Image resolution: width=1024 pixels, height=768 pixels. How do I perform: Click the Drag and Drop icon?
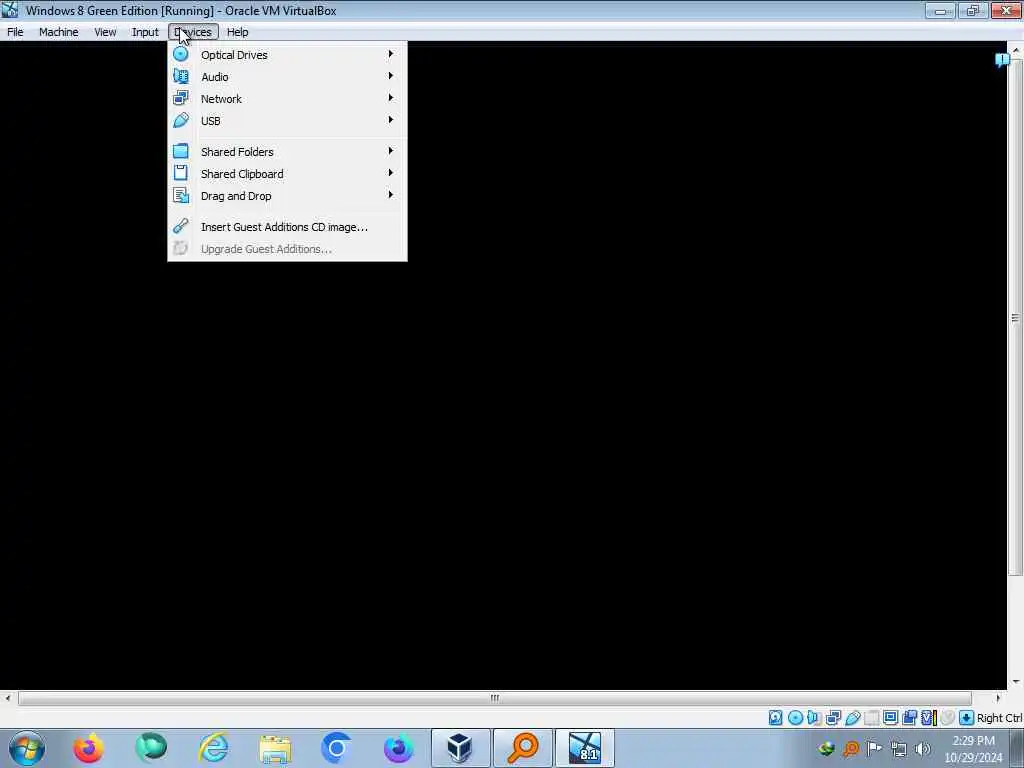point(181,196)
